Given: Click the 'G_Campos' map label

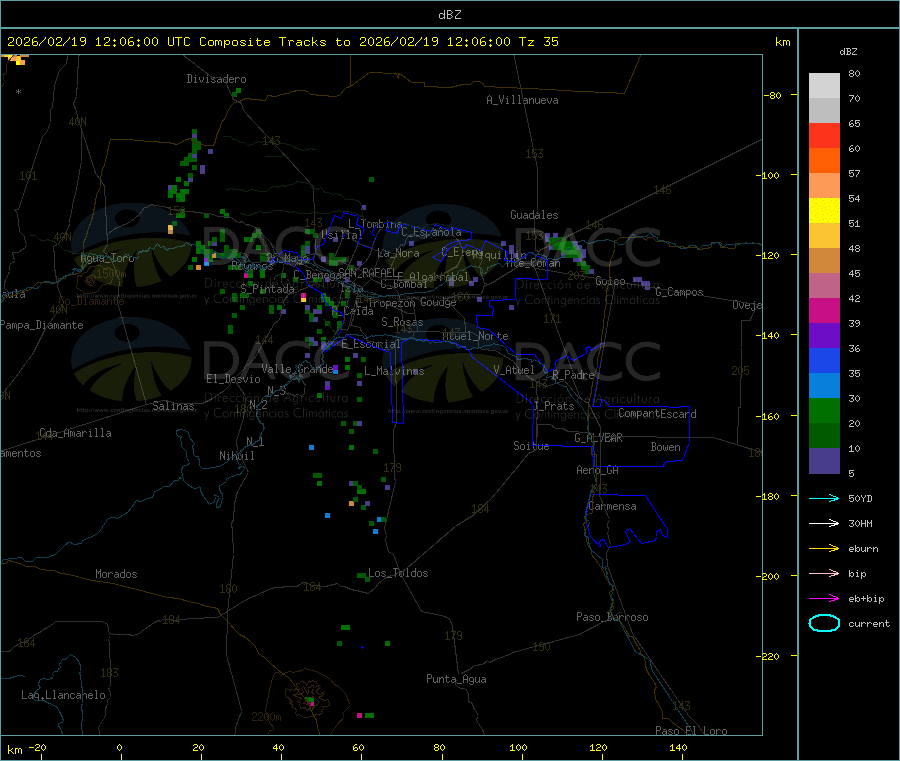Looking at the screenshot, I should point(679,292).
